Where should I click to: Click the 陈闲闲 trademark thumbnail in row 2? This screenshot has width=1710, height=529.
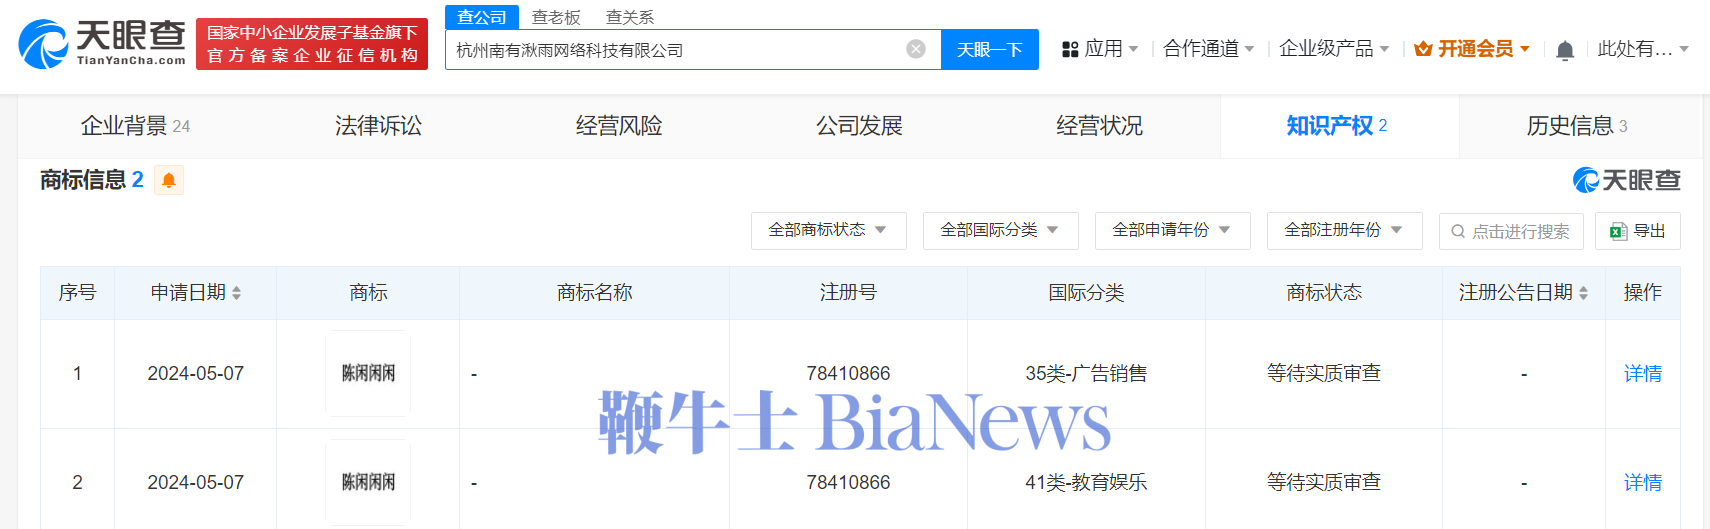(x=368, y=482)
